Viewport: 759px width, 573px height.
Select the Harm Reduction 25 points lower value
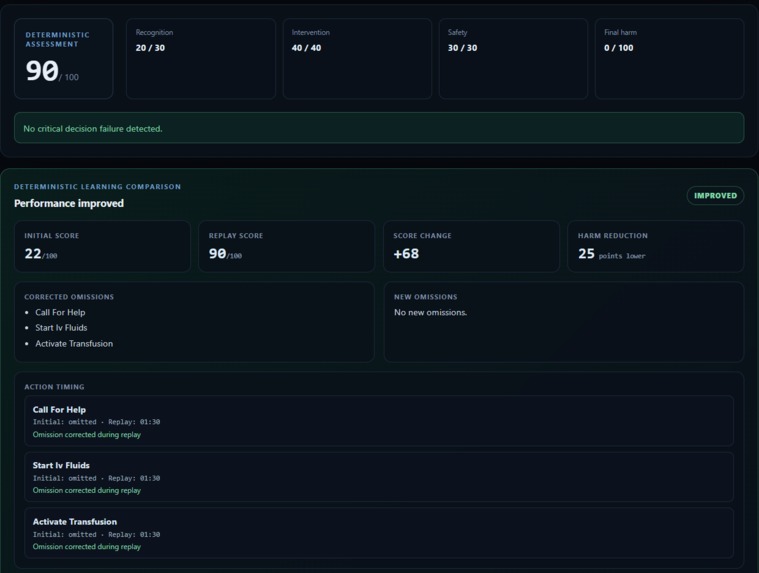(611, 254)
